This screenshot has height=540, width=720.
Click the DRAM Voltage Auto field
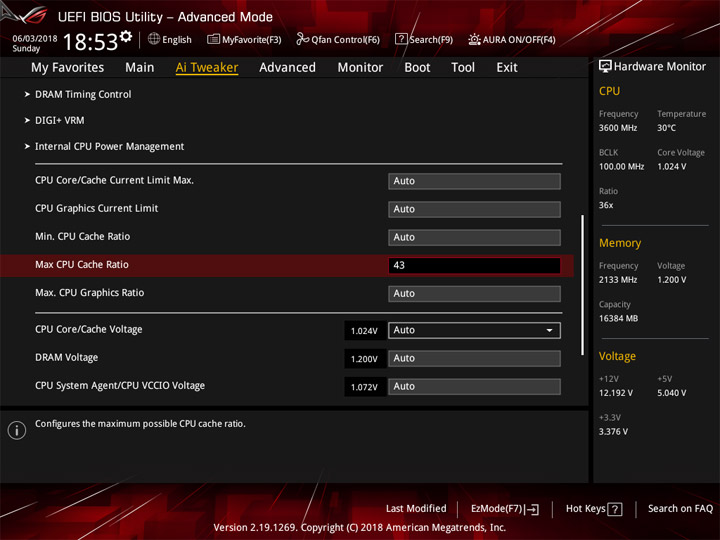474,359
